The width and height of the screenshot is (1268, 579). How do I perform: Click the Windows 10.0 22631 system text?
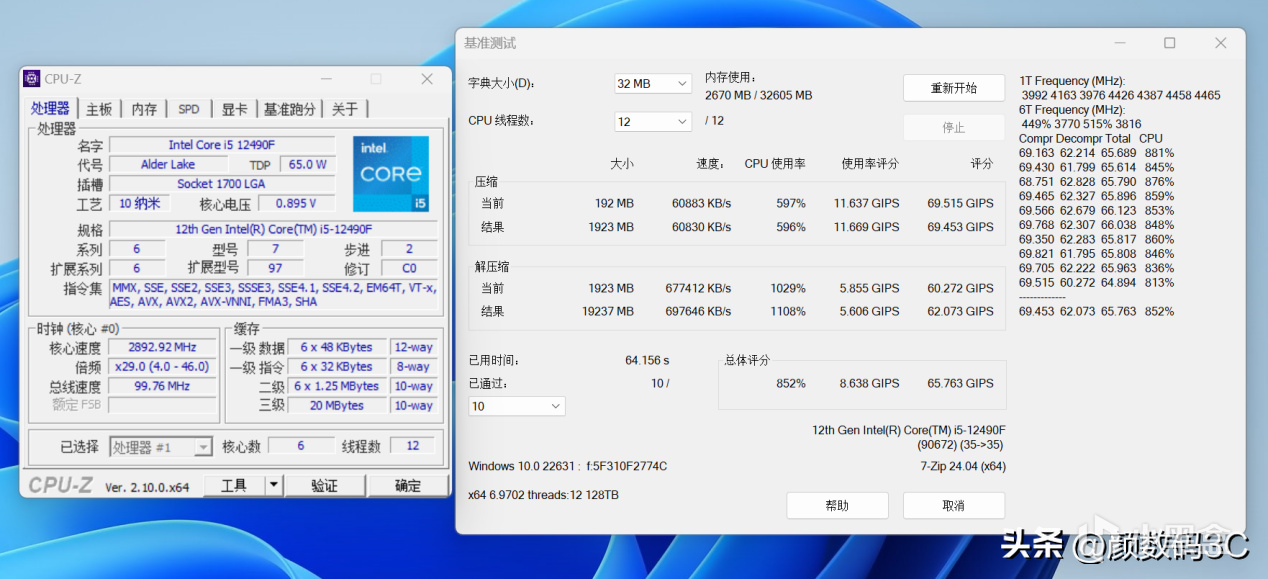coord(567,466)
